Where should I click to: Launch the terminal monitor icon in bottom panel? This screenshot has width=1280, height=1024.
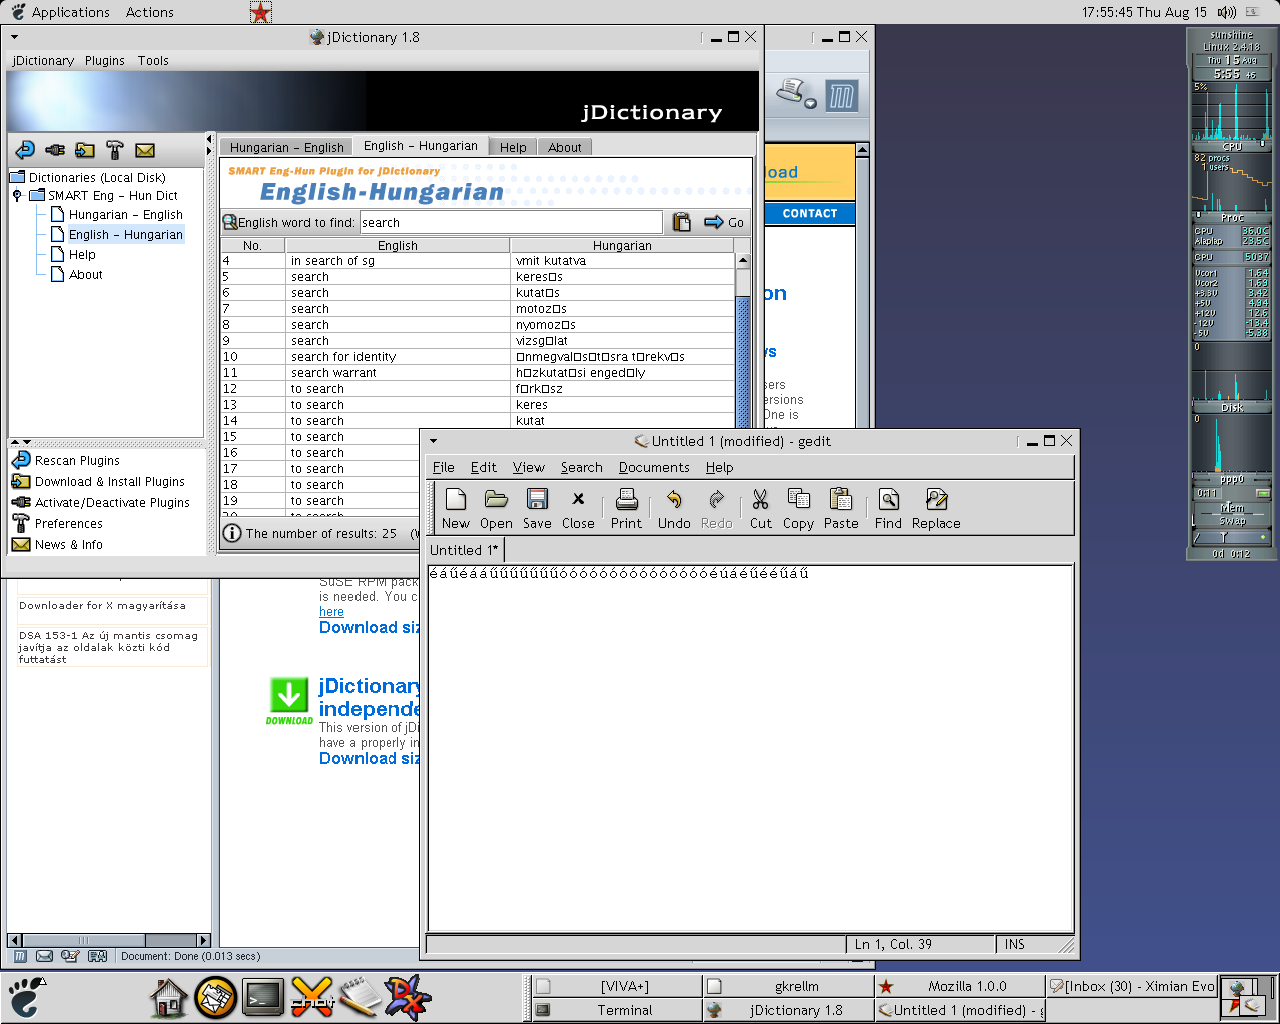coord(263,998)
